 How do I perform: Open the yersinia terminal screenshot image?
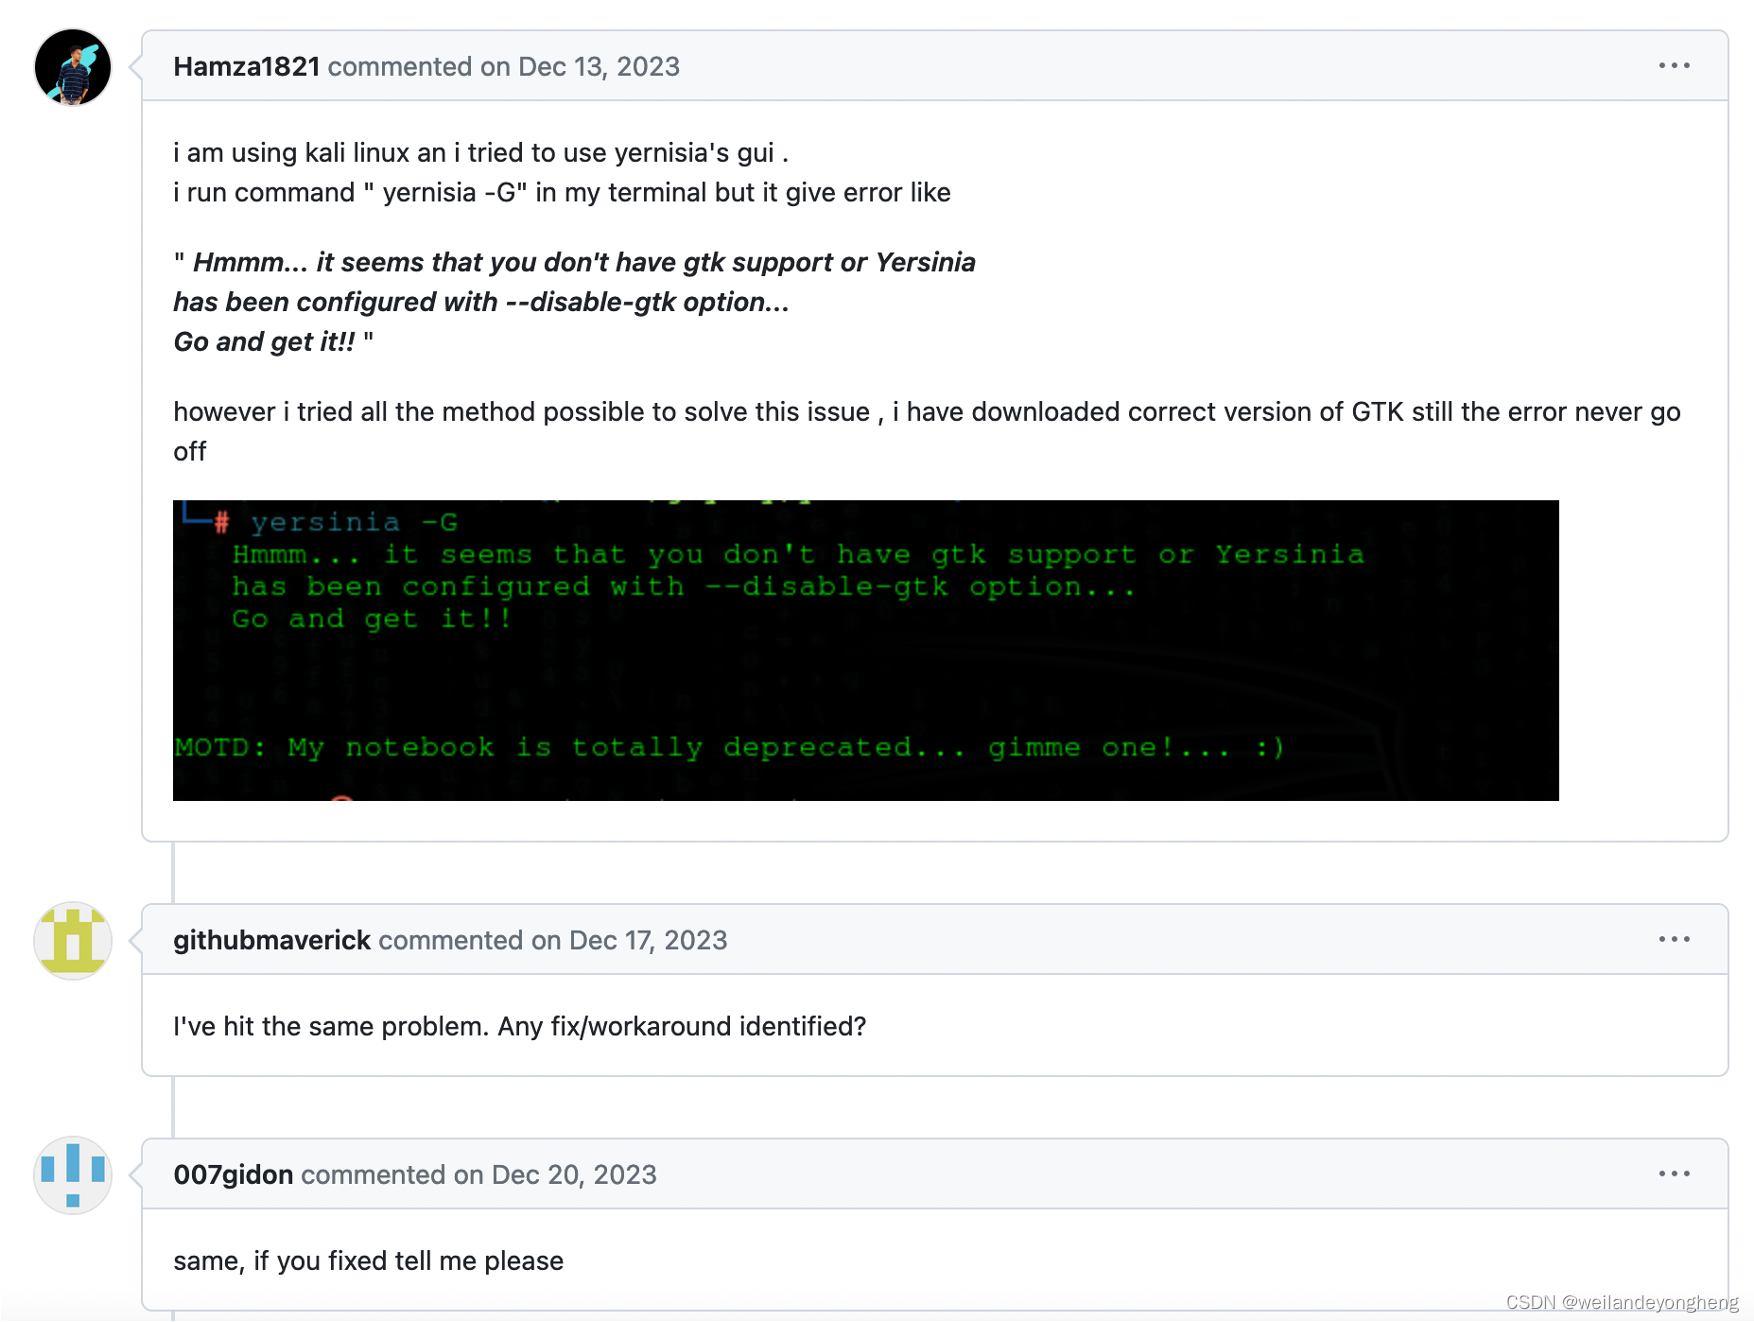coord(866,650)
